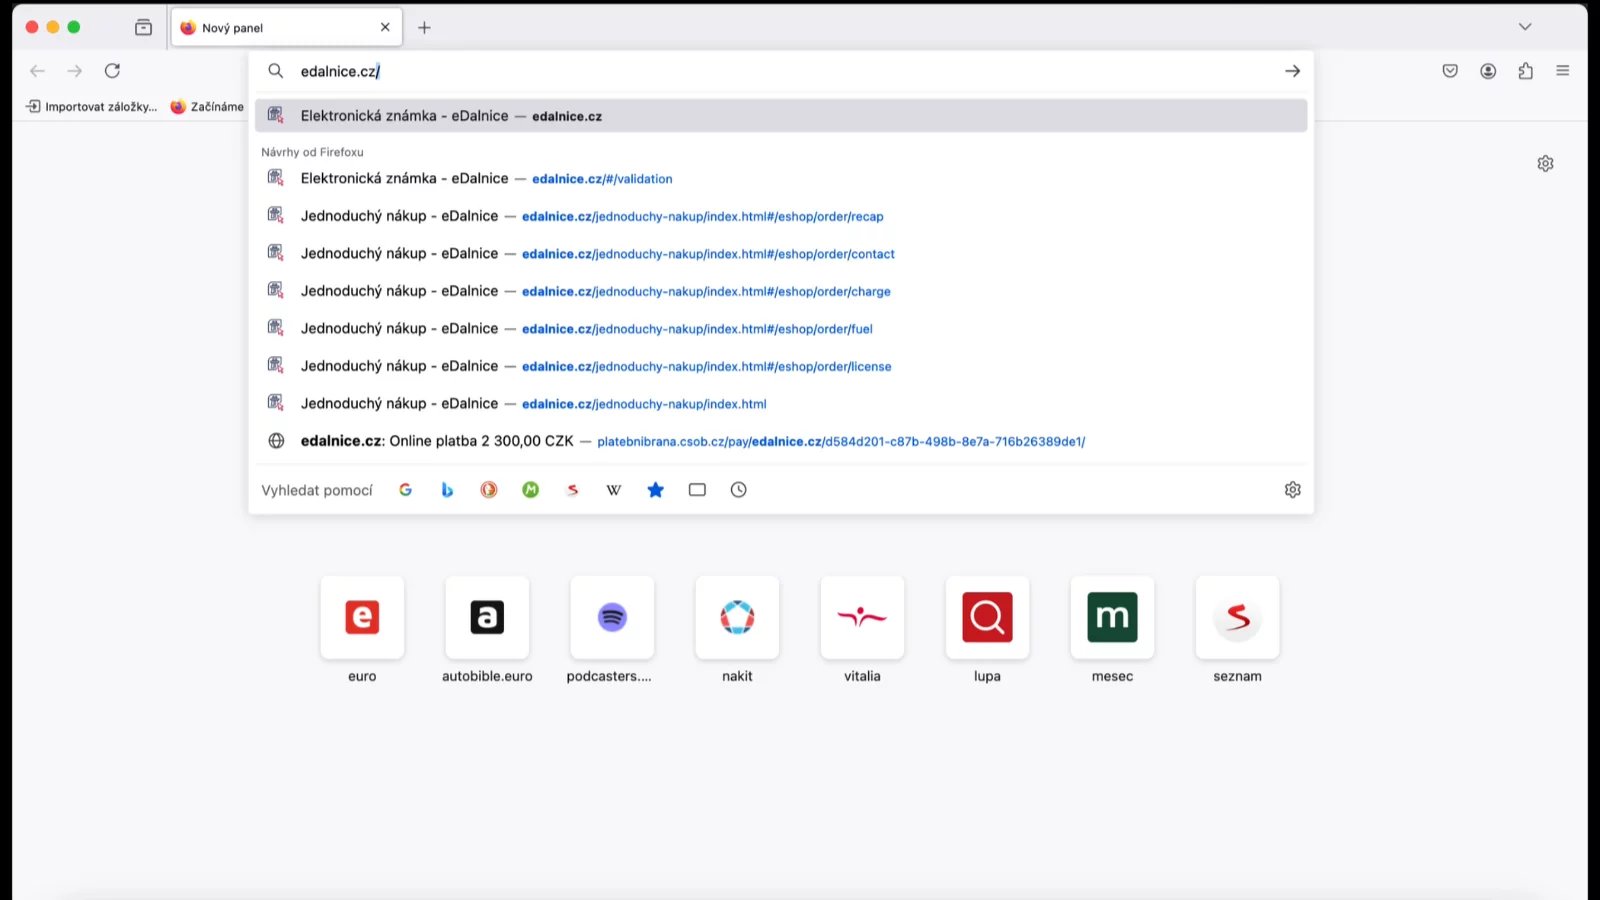Search bookmarks via the star icon
This screenshot has height=900, width=1600.
[656, 490]
